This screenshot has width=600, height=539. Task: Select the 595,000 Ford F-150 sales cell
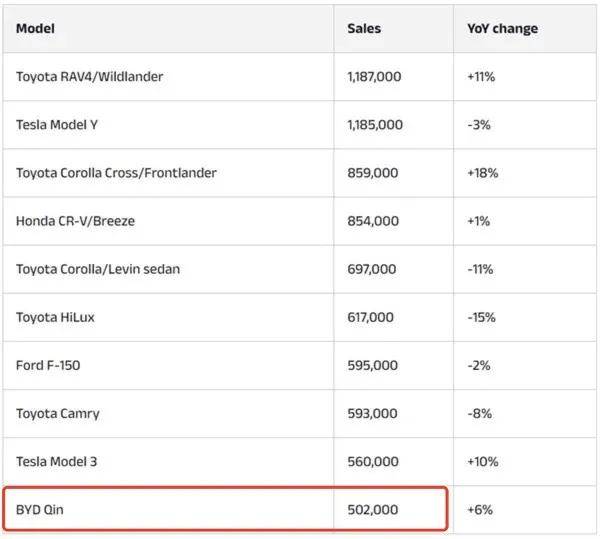[x=372, y=365]
